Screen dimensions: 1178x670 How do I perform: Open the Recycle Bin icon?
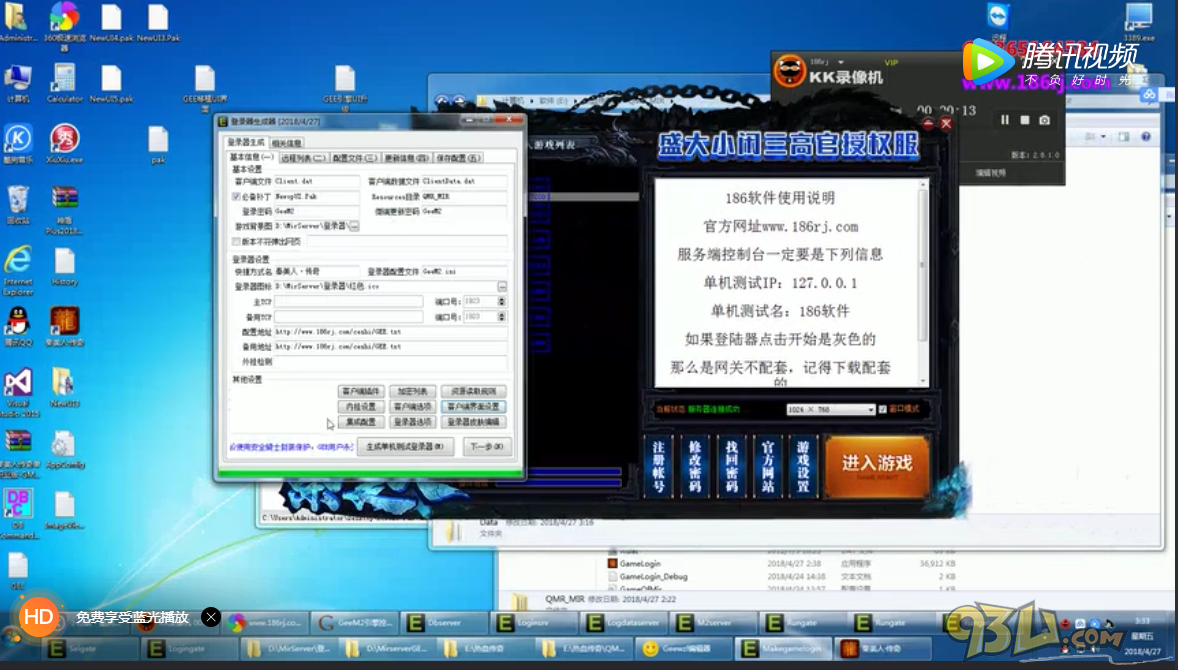pyautogui.click(x=18, y=204)
